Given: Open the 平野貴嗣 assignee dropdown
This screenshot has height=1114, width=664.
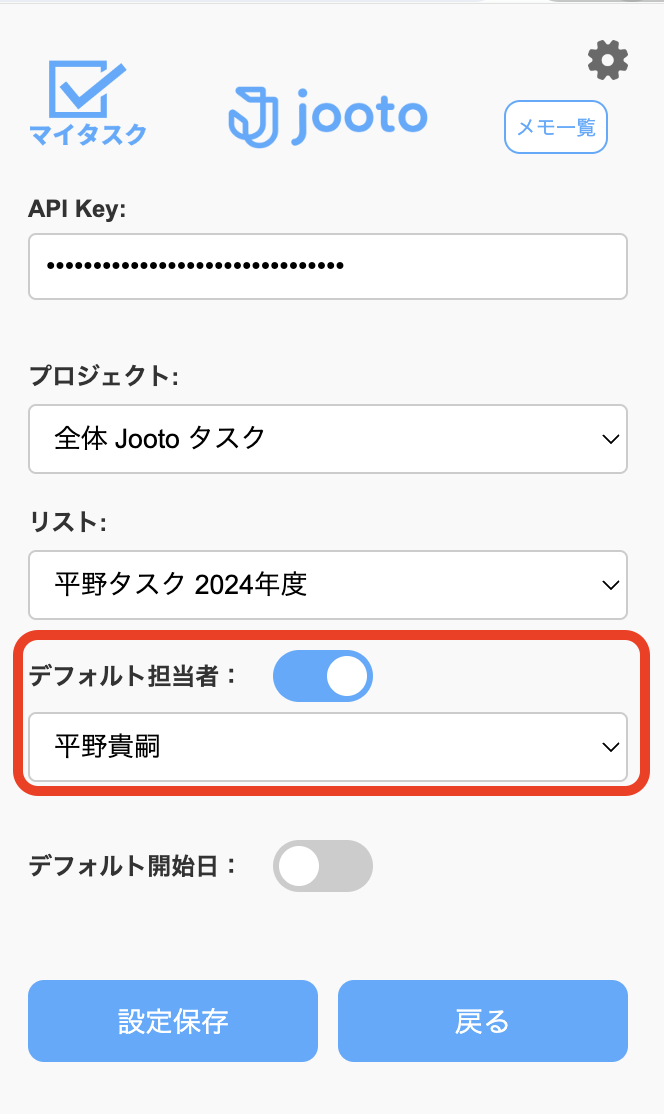Looking at the screenshot, I should point(327,748).
